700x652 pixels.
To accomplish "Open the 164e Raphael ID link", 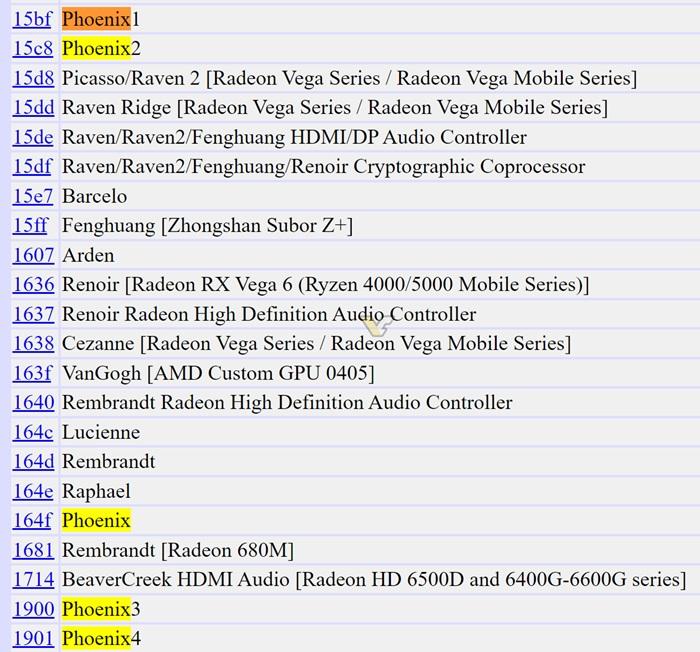I will coord(33,491).
